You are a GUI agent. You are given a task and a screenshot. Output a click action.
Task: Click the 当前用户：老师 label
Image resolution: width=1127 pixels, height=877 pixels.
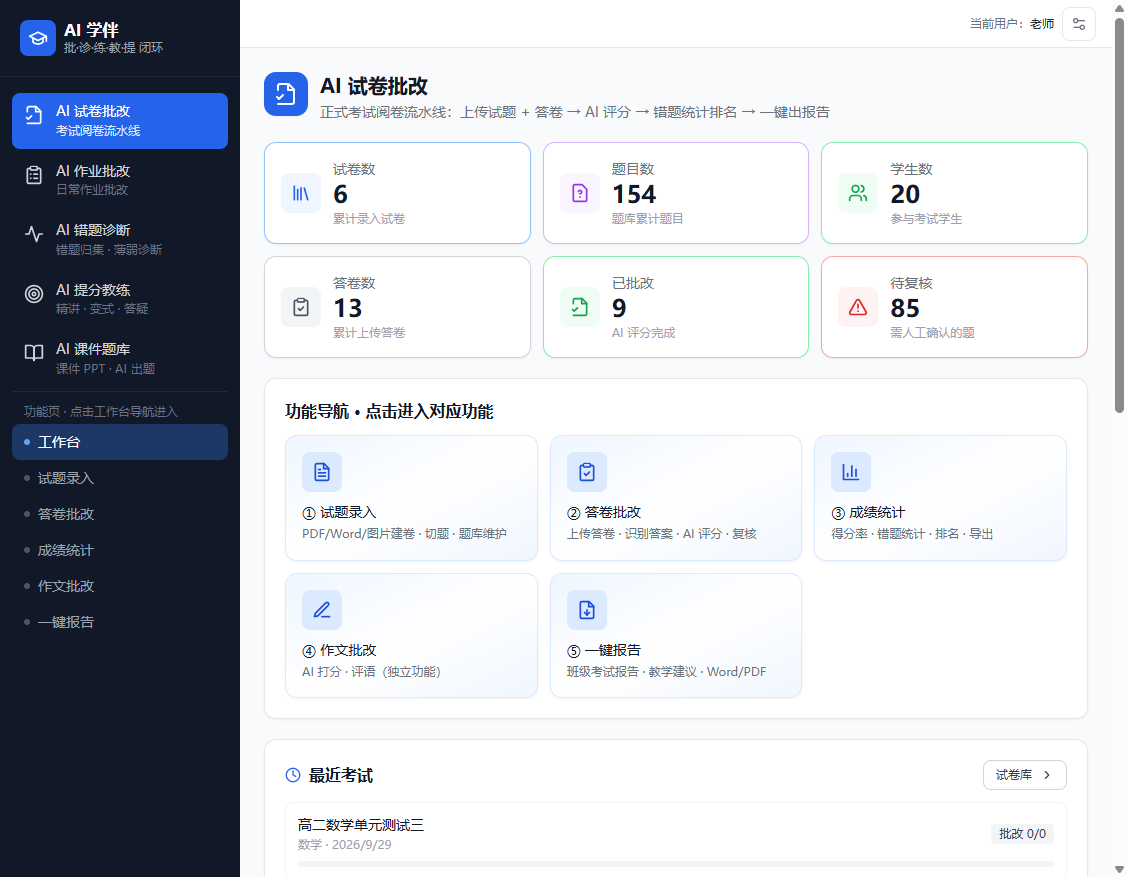(1012, 24)
